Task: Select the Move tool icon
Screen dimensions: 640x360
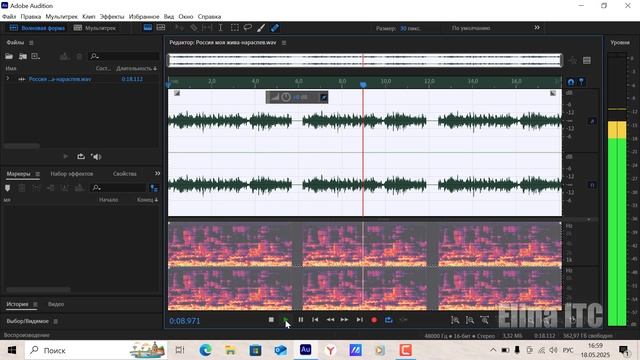Action: tap(179, 28)
